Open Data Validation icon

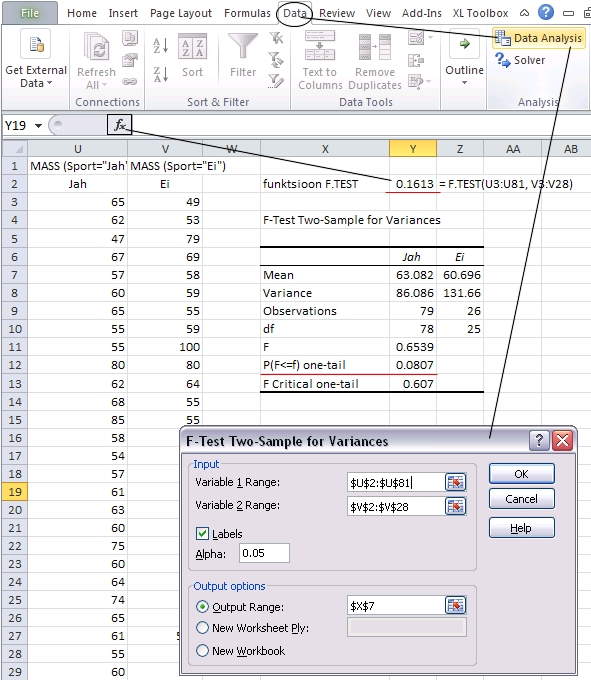416,38
